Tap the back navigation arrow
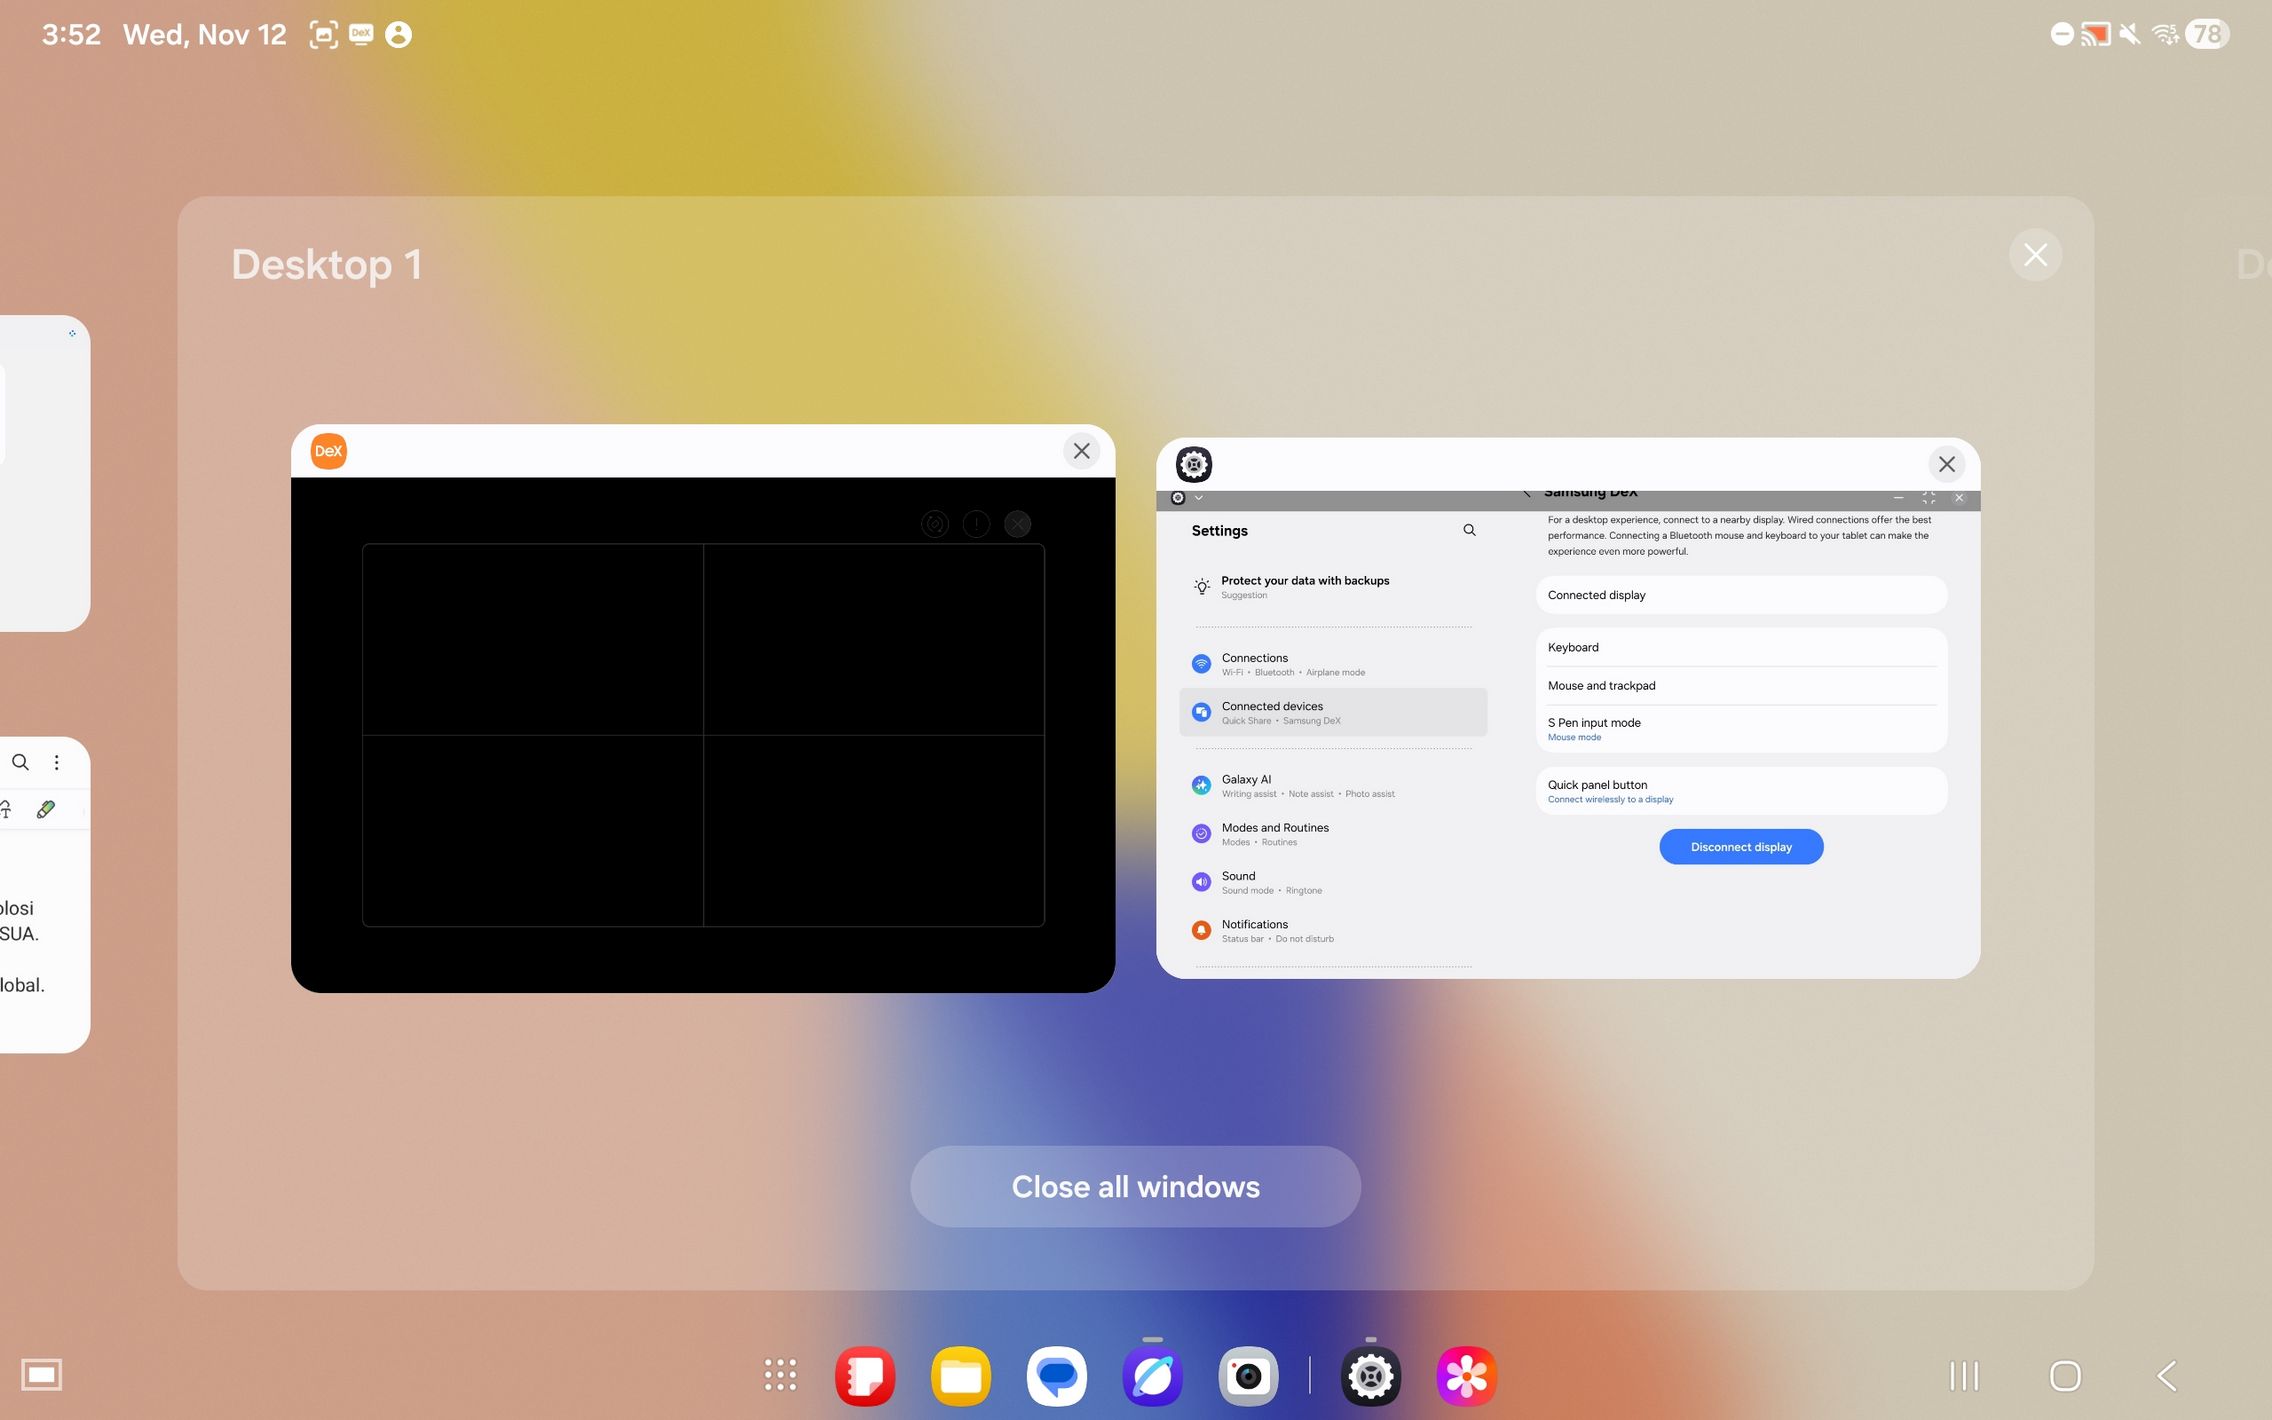 2167,1376
